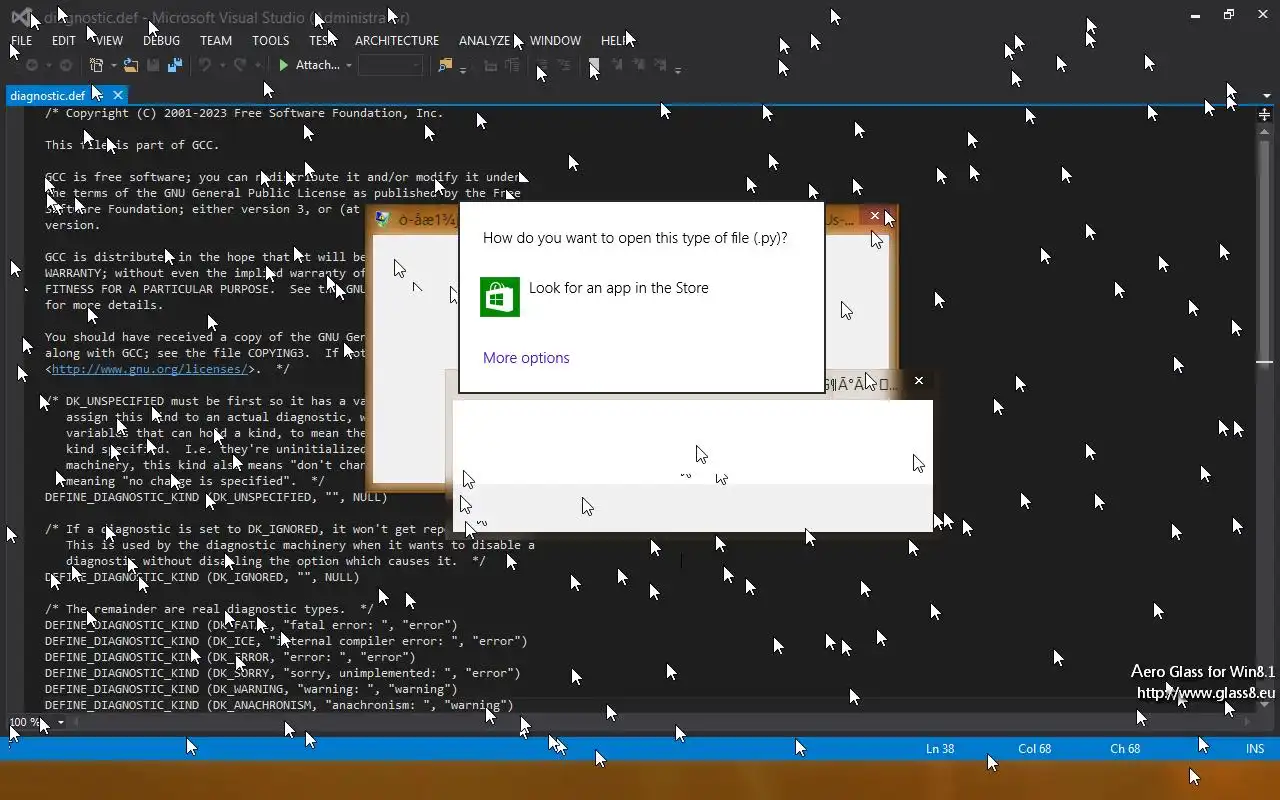
Task: Click the Undo toolbar icon
Action: click(205, 65)
